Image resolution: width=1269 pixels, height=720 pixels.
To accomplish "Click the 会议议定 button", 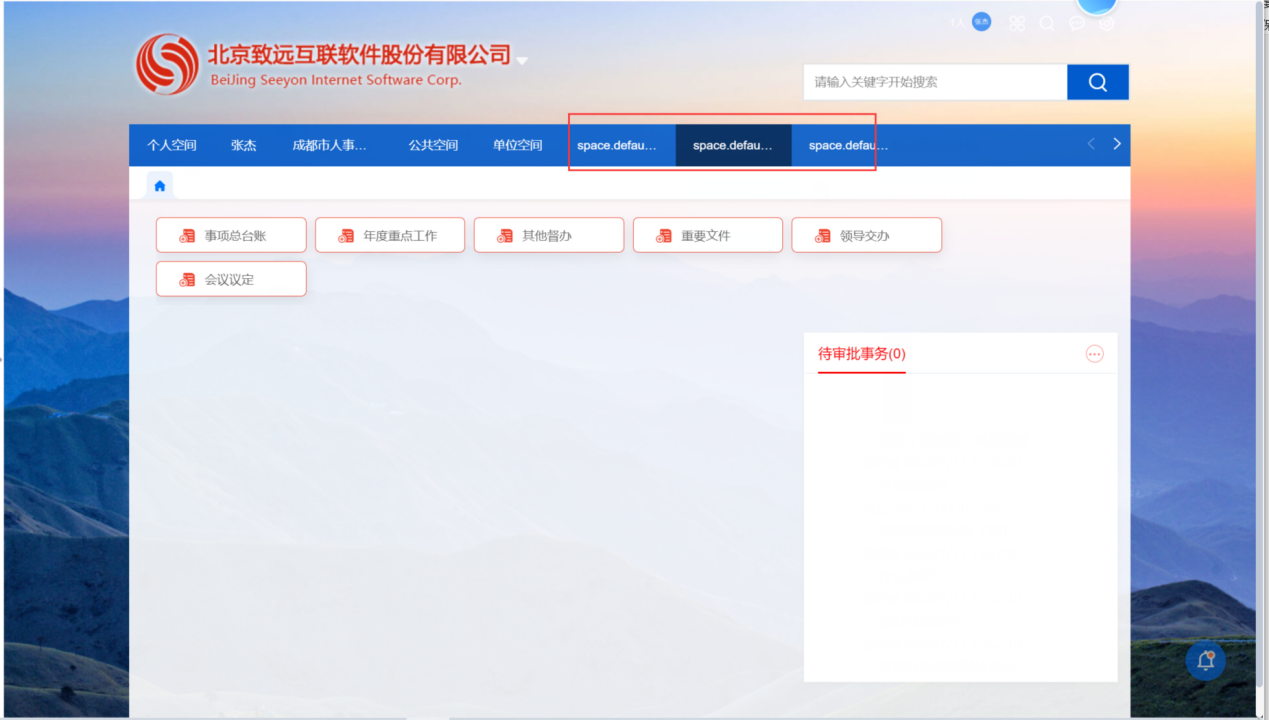I will (231, 280).
